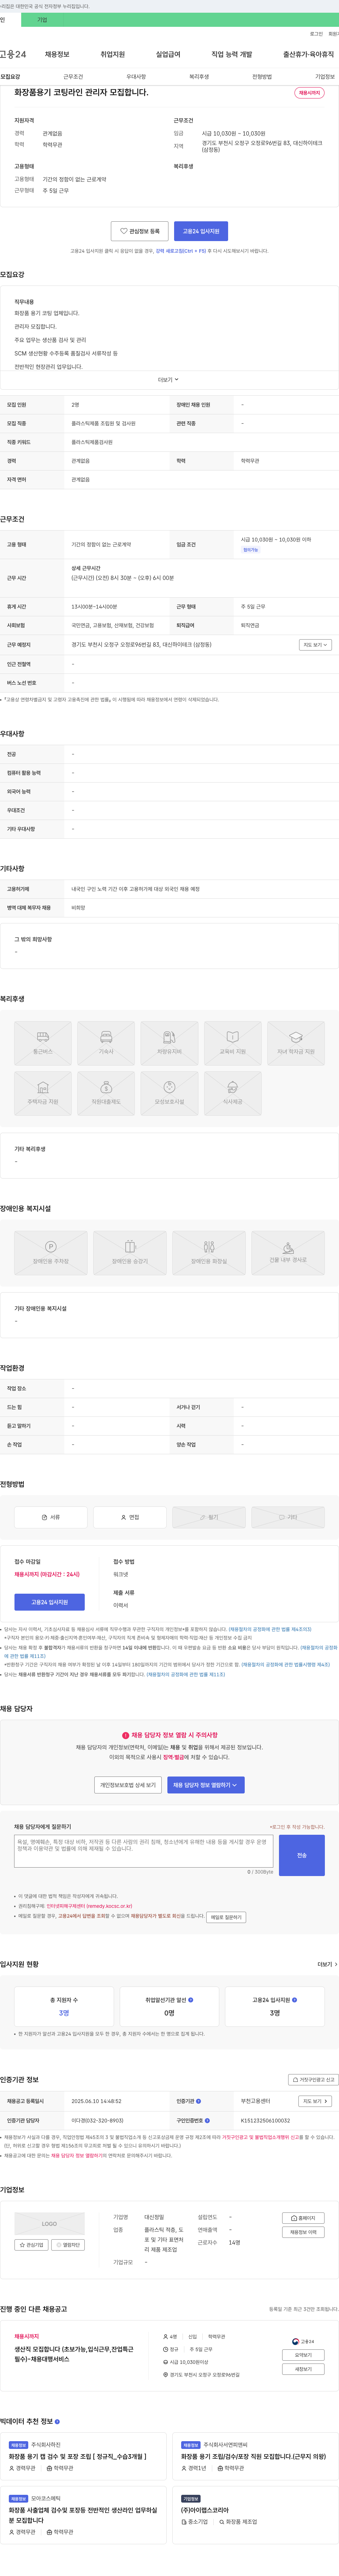This screenshot has height=2576, width=339.
Task: Click the 서류 document screening method tile
Action: (51, 1517)
